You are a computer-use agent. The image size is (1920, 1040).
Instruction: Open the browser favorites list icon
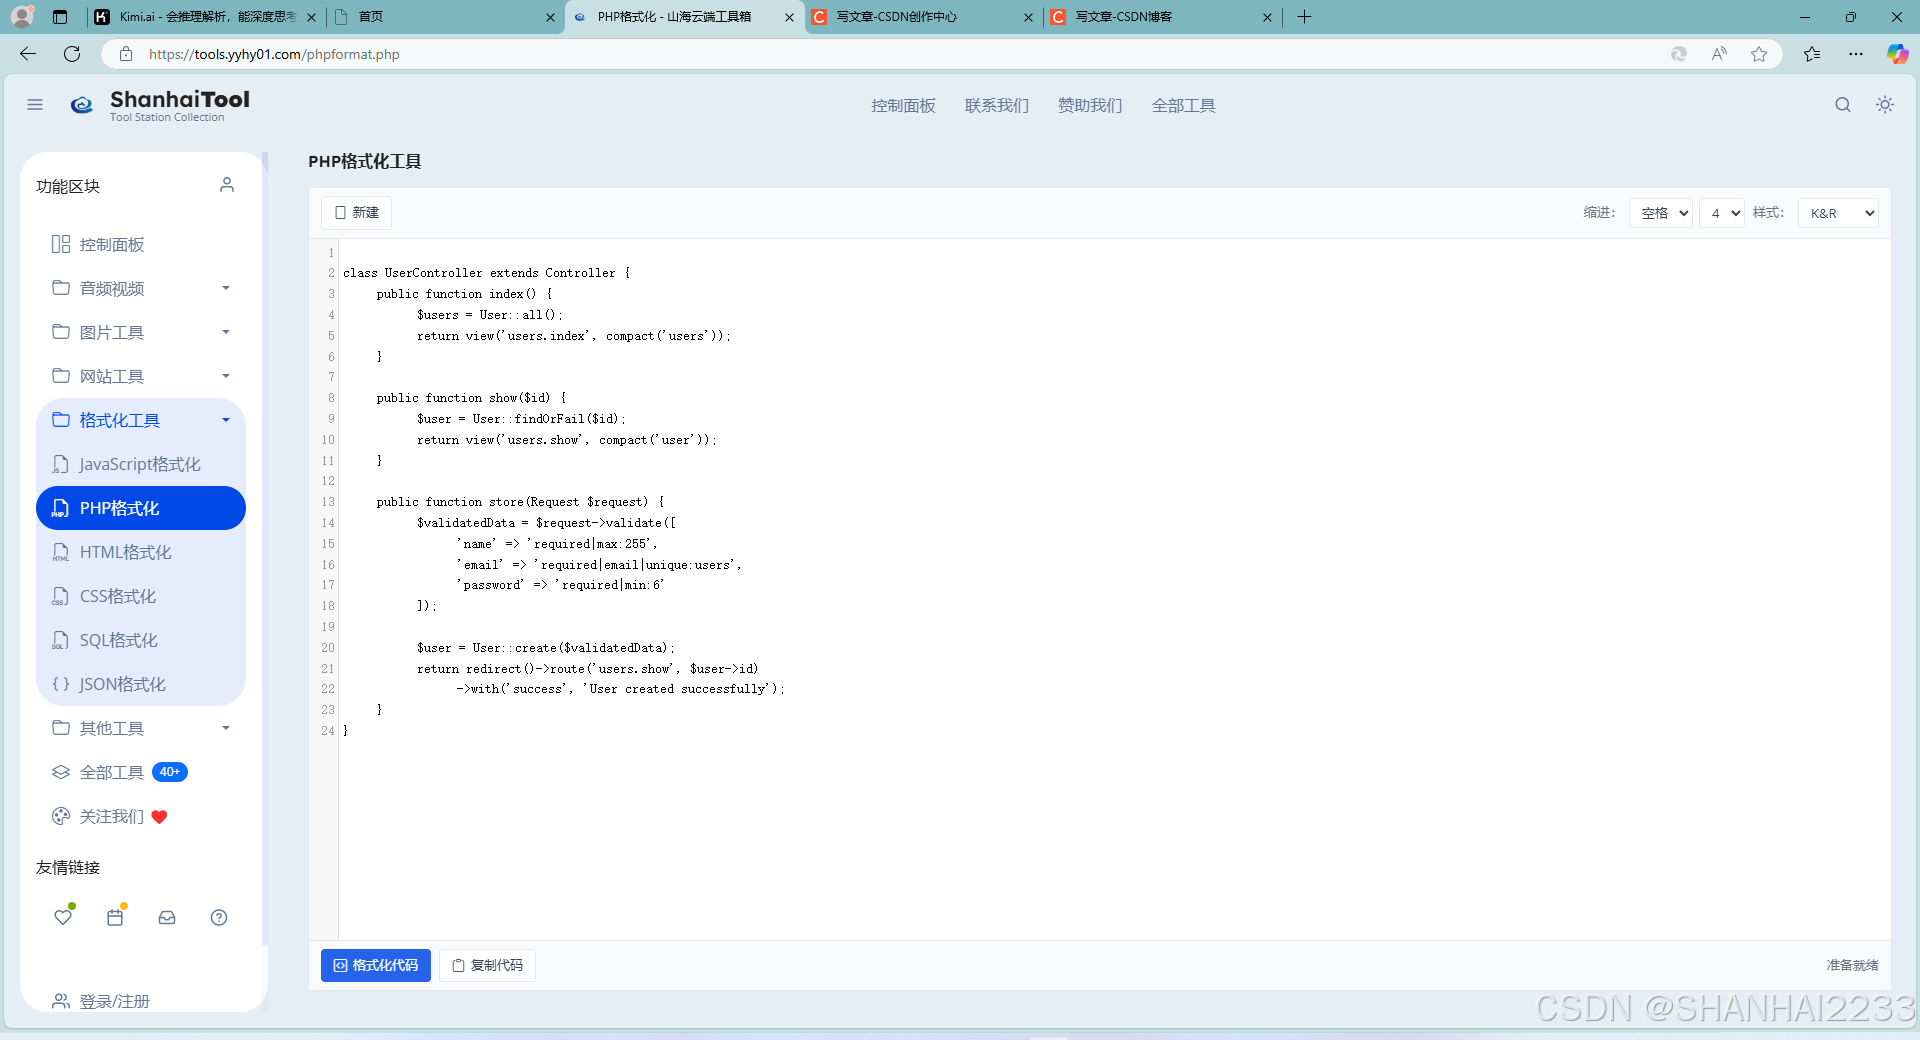point(1812,54)
